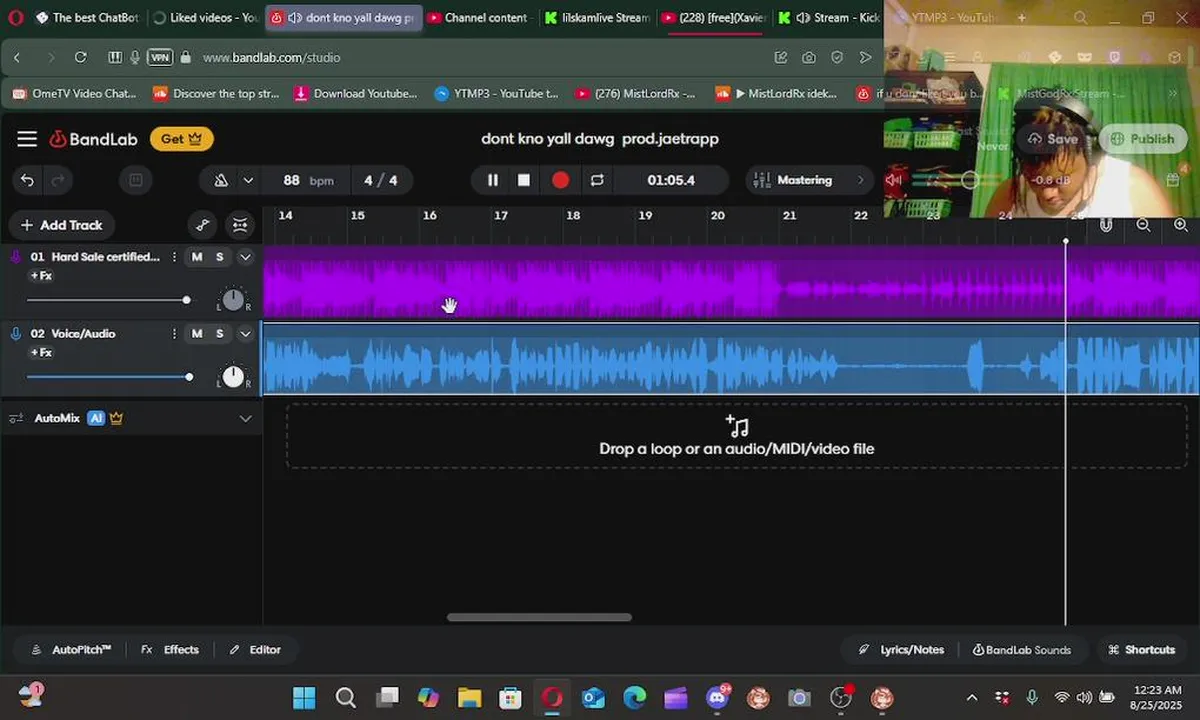1200x720 pixels.
Task: Click track 01 pan knob
Action: 233,299
